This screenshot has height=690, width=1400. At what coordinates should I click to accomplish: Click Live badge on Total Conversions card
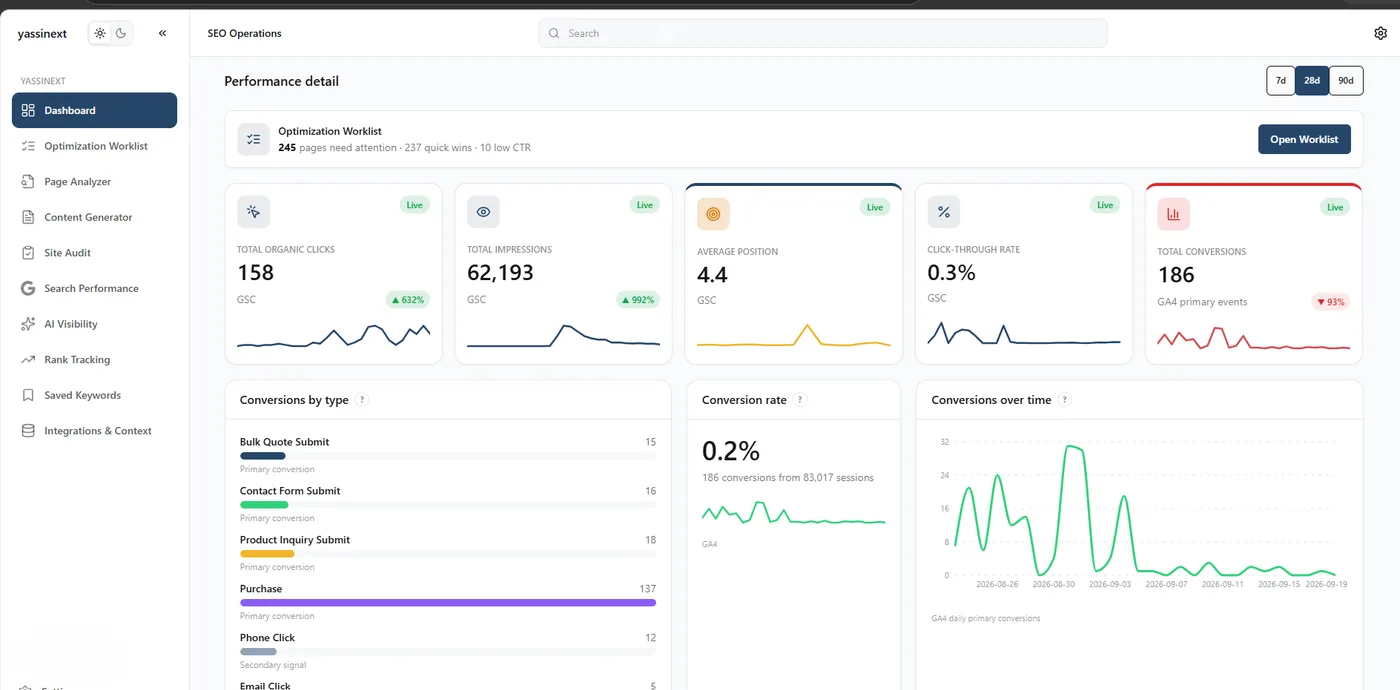pyautogui.click(x=1334, y=207)
